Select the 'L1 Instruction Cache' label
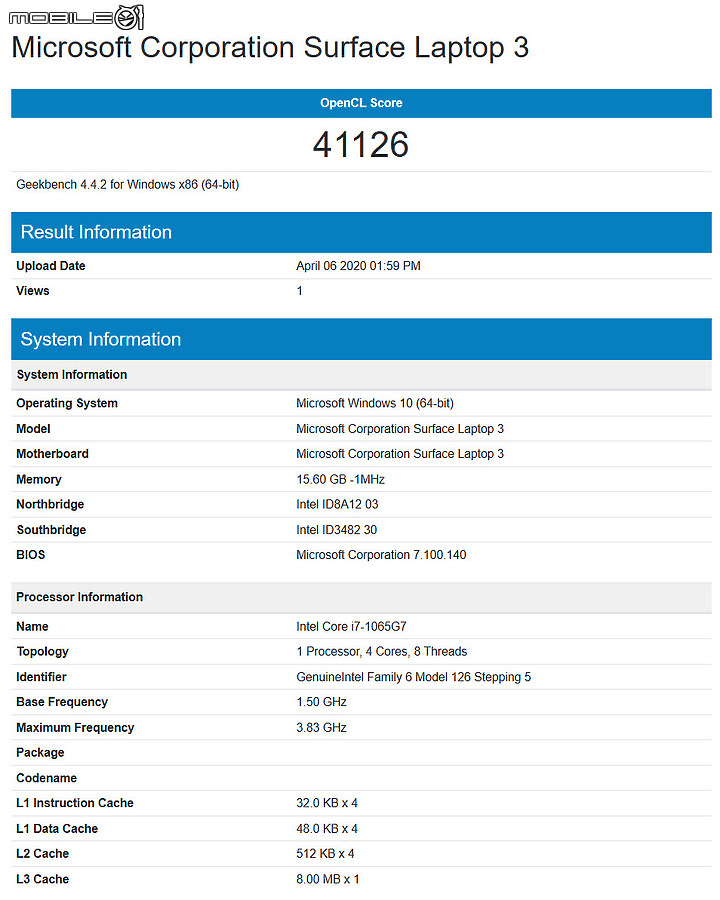This screenshot has width=720, height=900. pos(75,803)
